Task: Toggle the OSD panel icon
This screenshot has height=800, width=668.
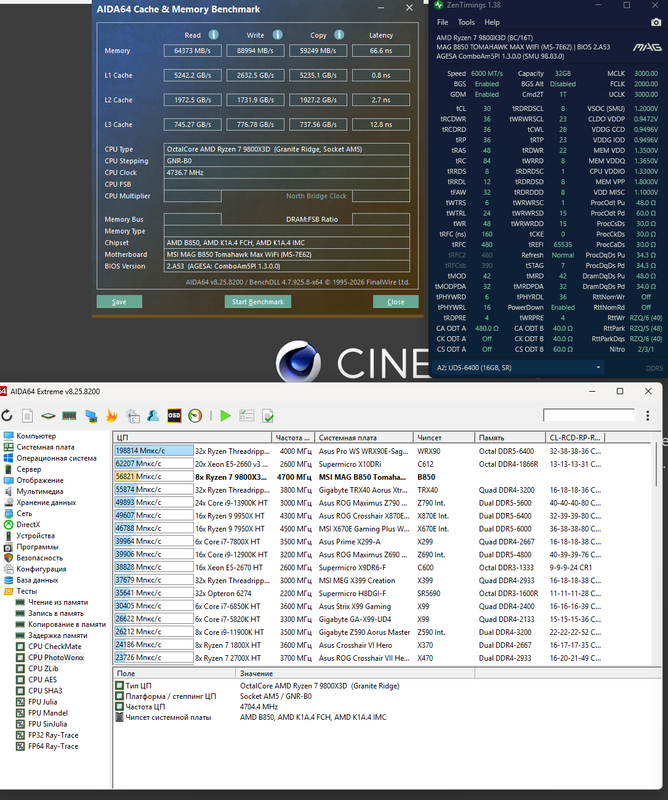Action: (174, 416)
